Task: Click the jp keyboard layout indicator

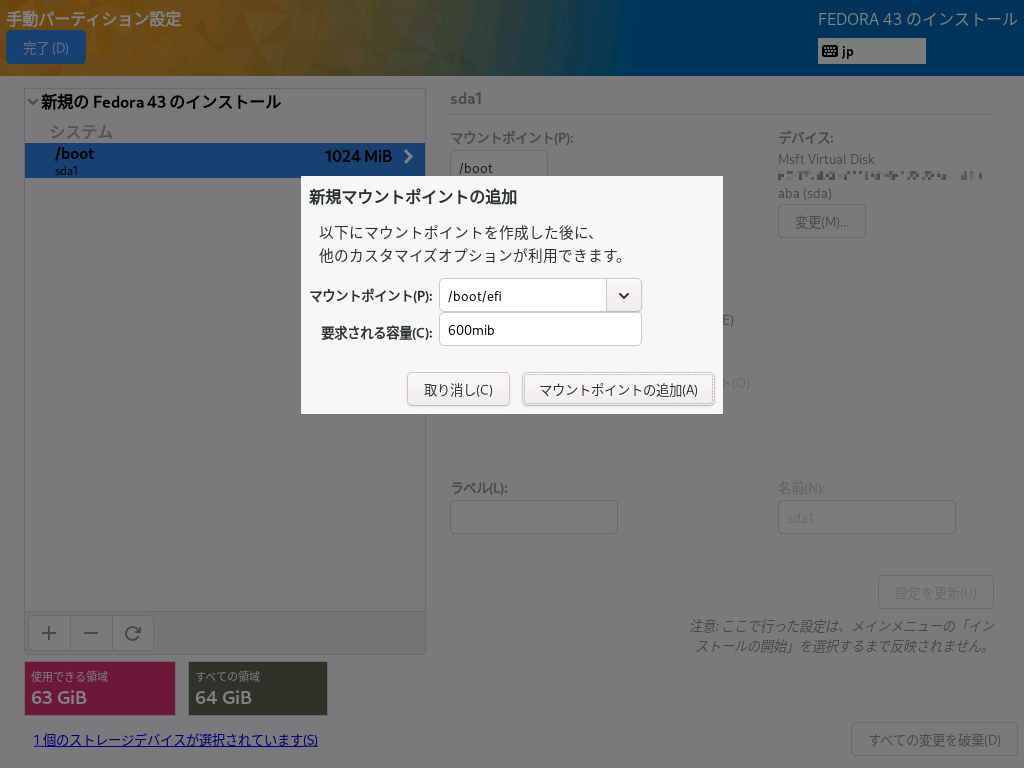Action: click(x=871, y=51)
